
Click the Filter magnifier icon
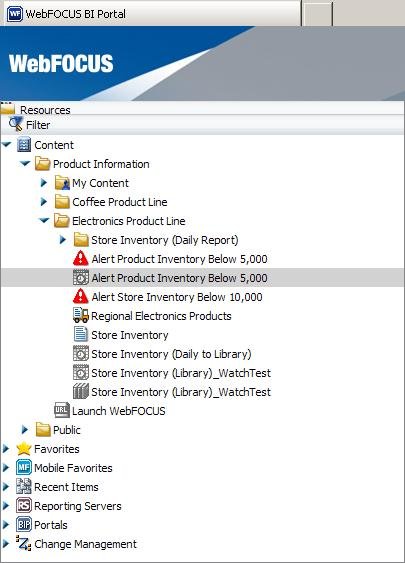(x=16, y=124)
